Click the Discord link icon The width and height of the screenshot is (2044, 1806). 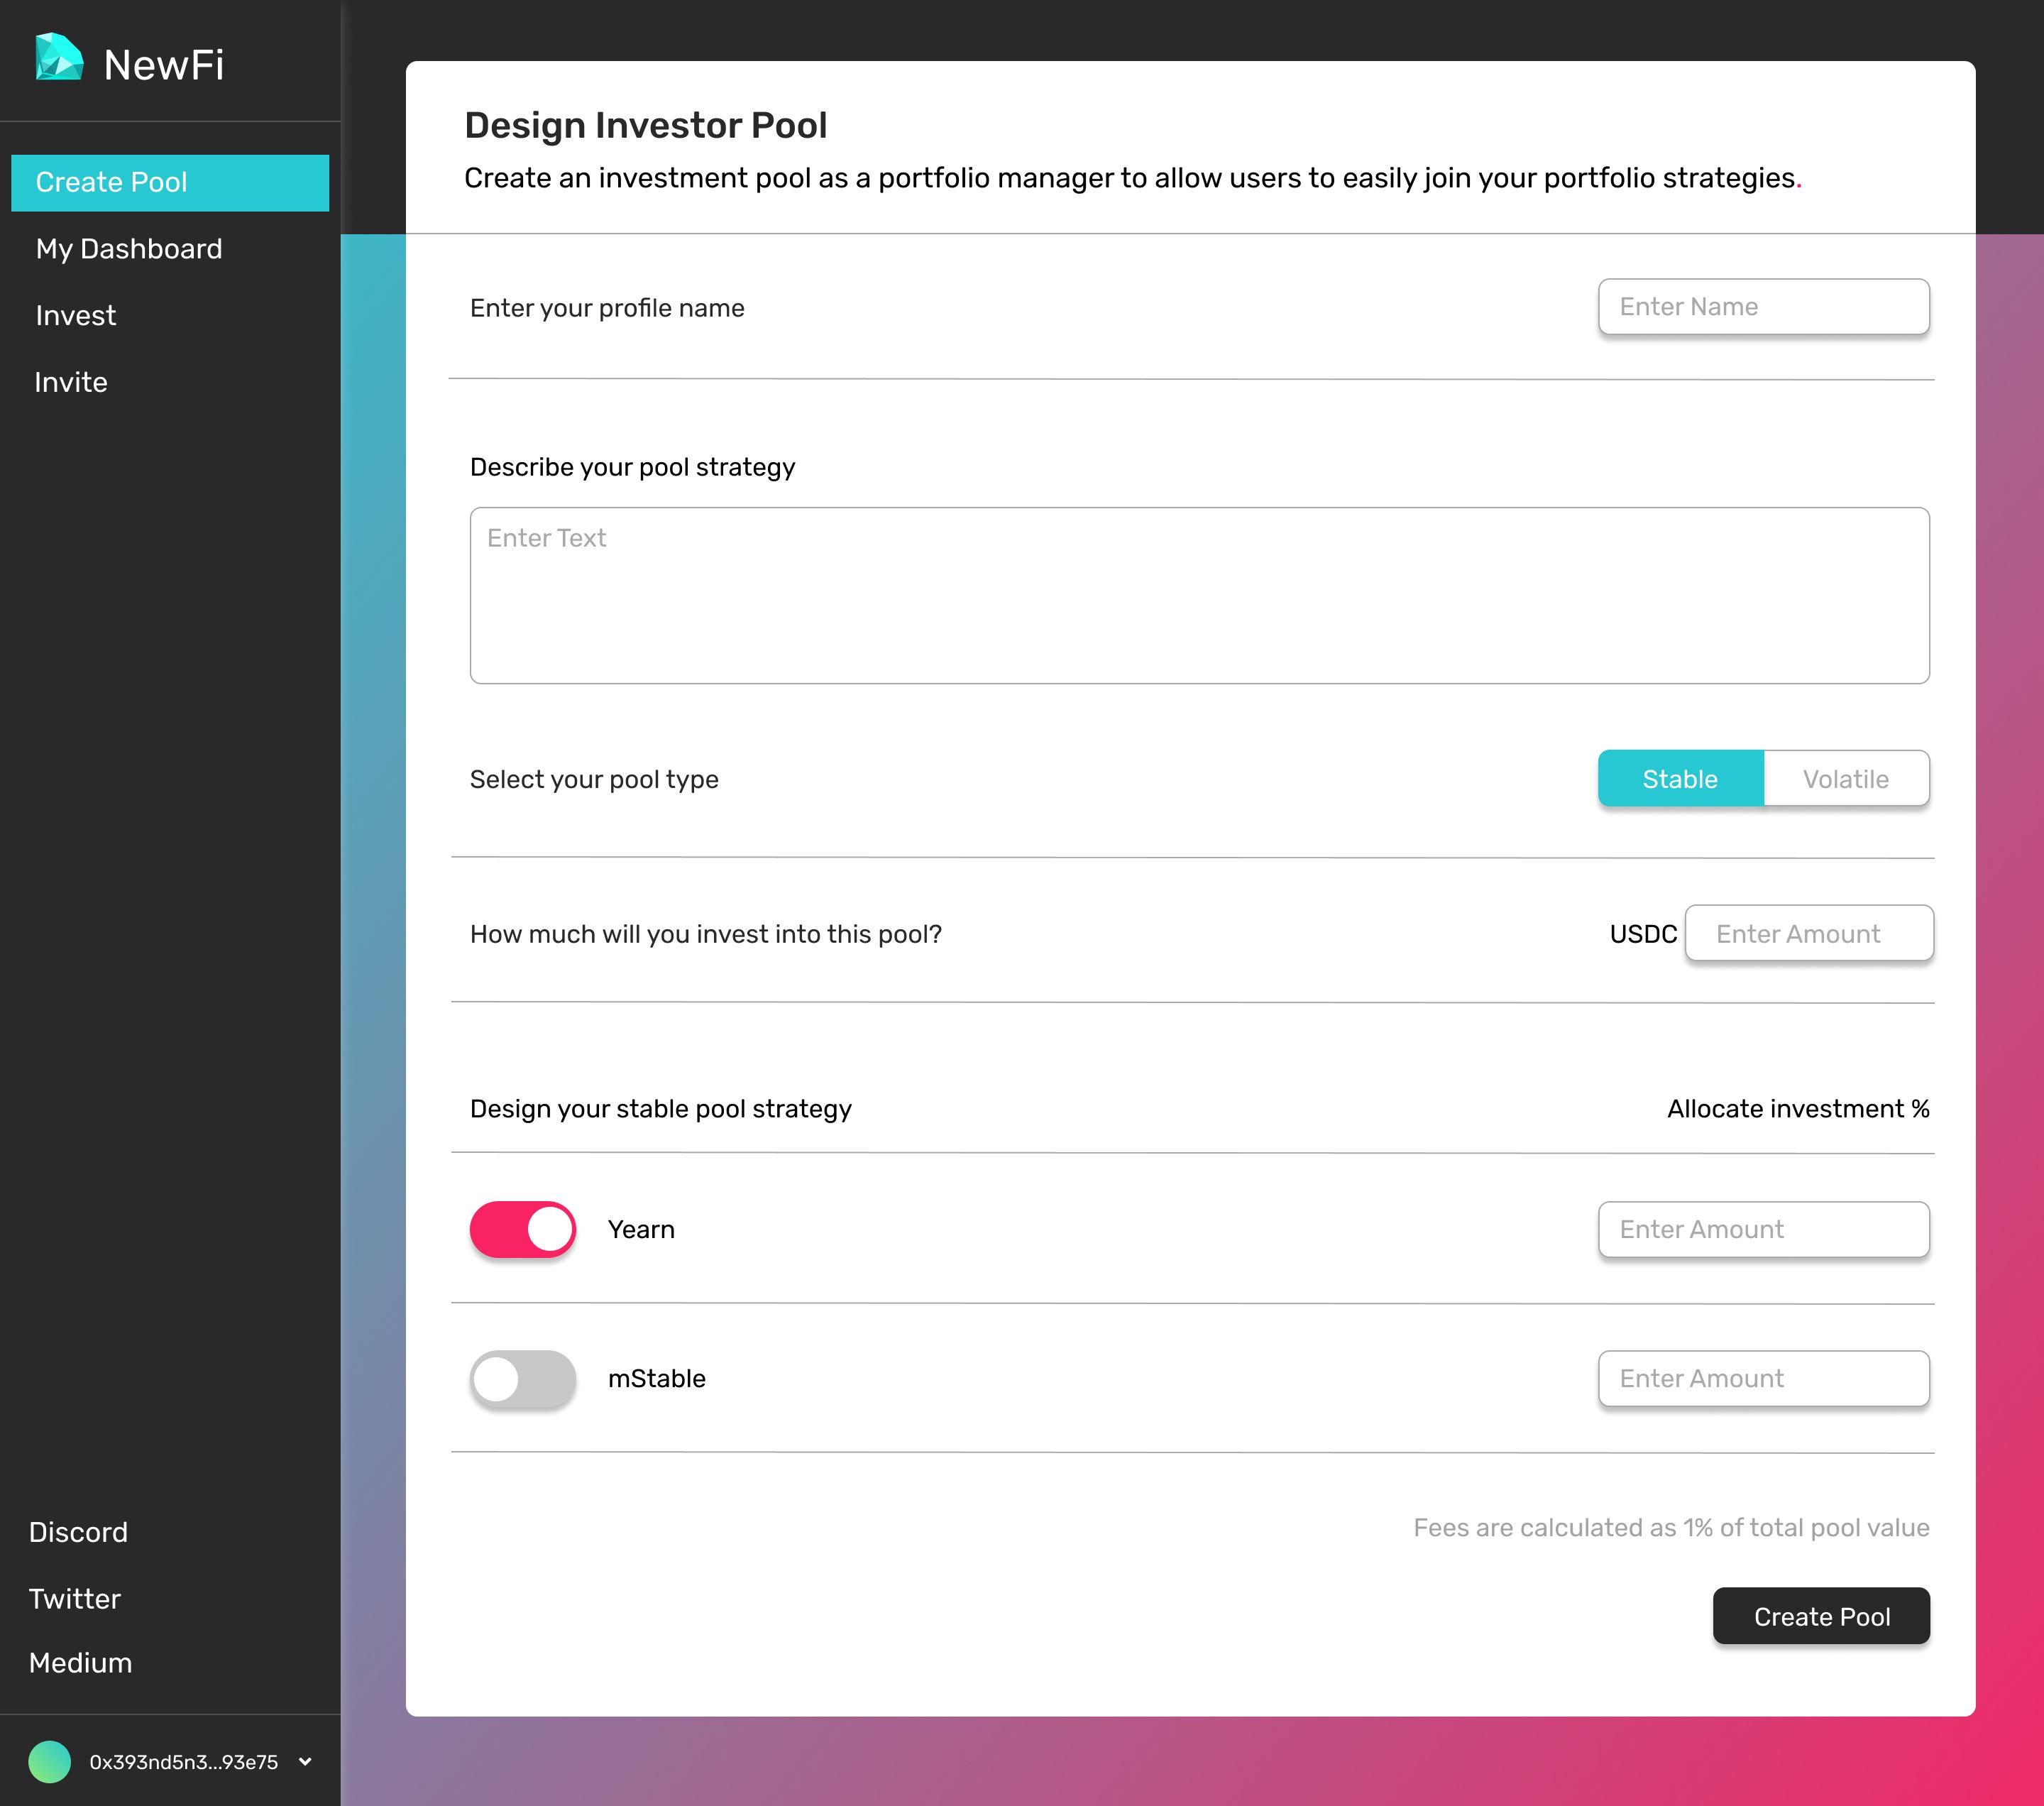tap(78, 1532)
